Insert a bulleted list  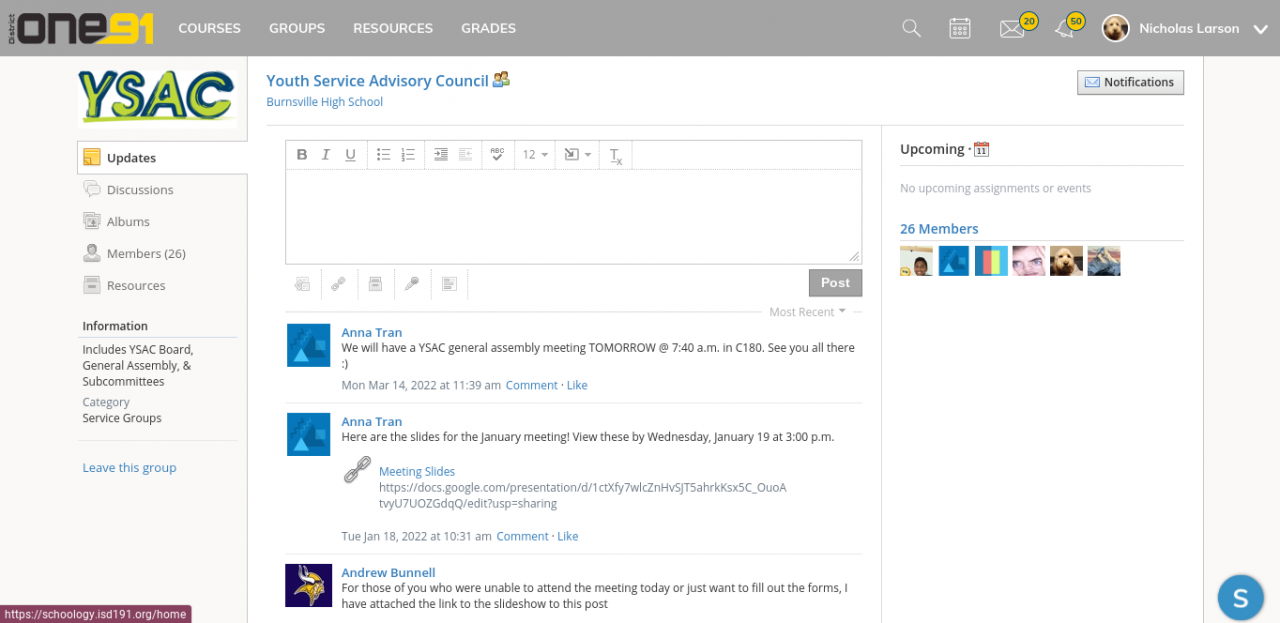[383, 155]
